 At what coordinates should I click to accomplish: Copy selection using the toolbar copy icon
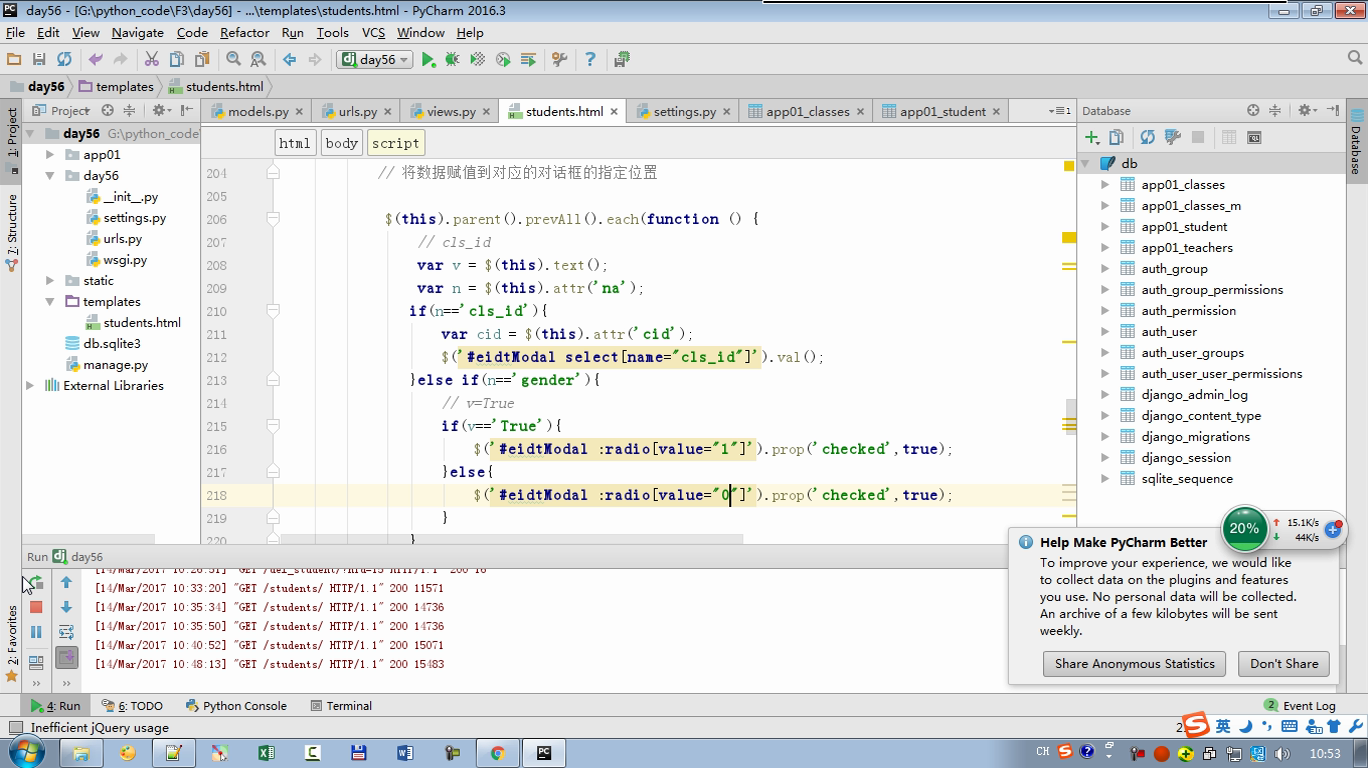tap(177, 60)
